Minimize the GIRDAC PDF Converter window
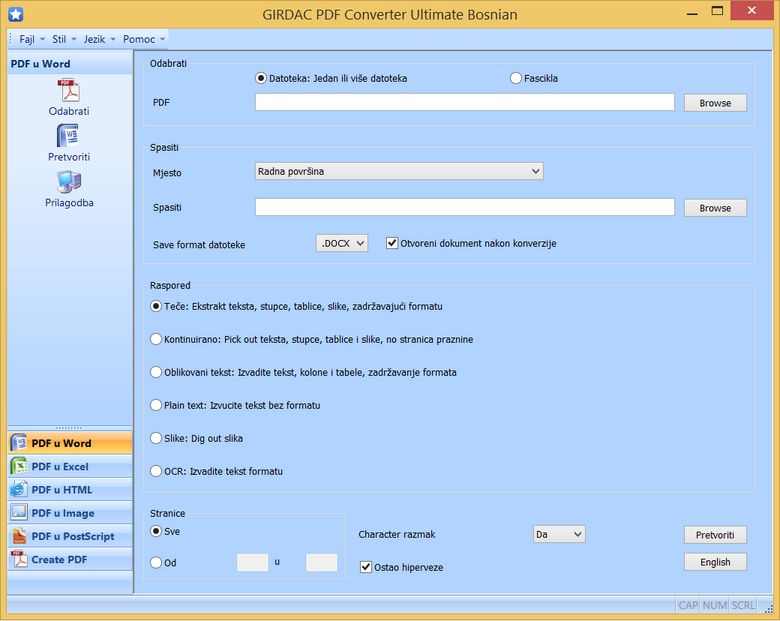Screen dimensions: 780x621 click(x=692, y=12)
